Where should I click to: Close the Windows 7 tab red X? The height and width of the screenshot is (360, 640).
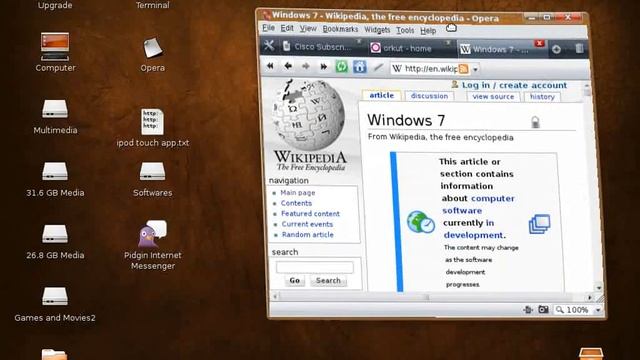click(x=540, y=43)
